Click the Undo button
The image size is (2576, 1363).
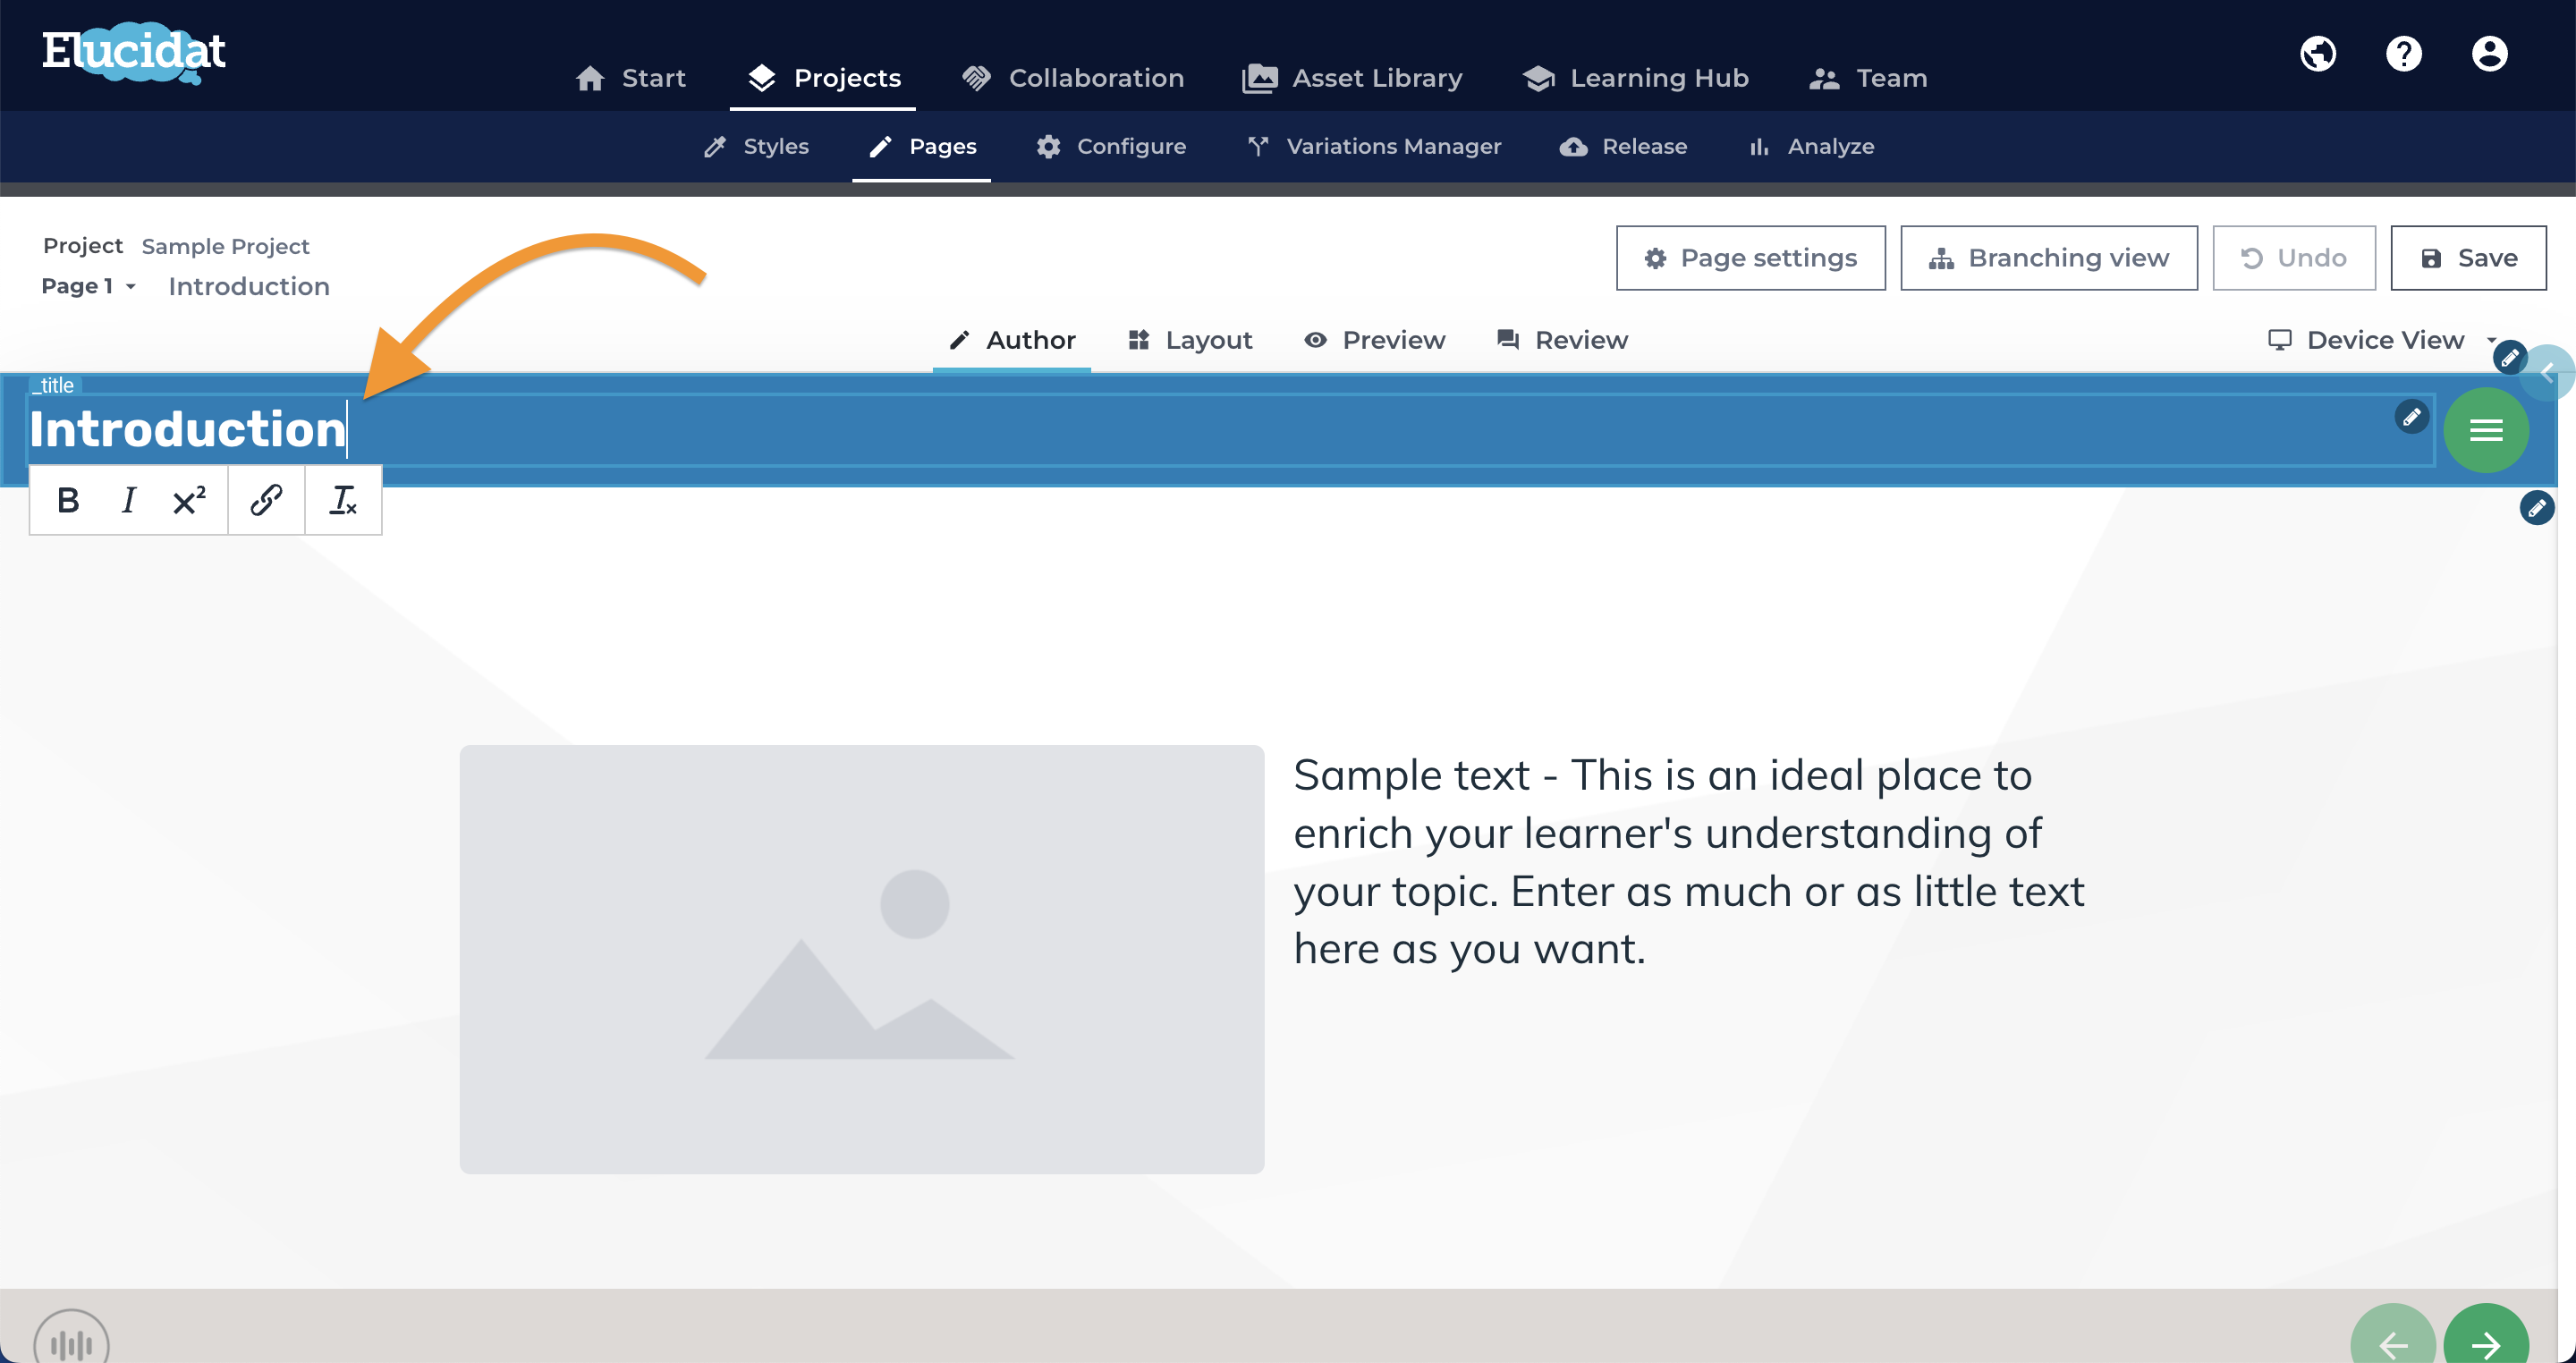click(x=2293, y=258)
